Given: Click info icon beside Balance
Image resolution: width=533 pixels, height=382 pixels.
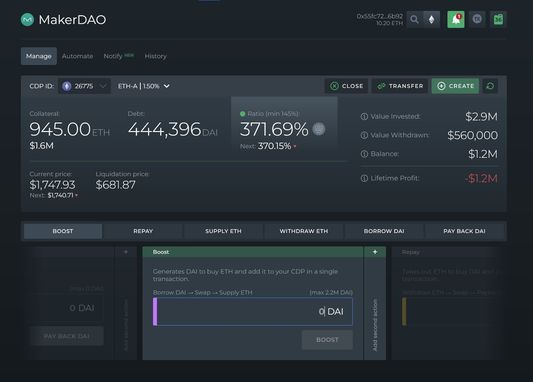Looking at the screenshot, I should [364, 154].
